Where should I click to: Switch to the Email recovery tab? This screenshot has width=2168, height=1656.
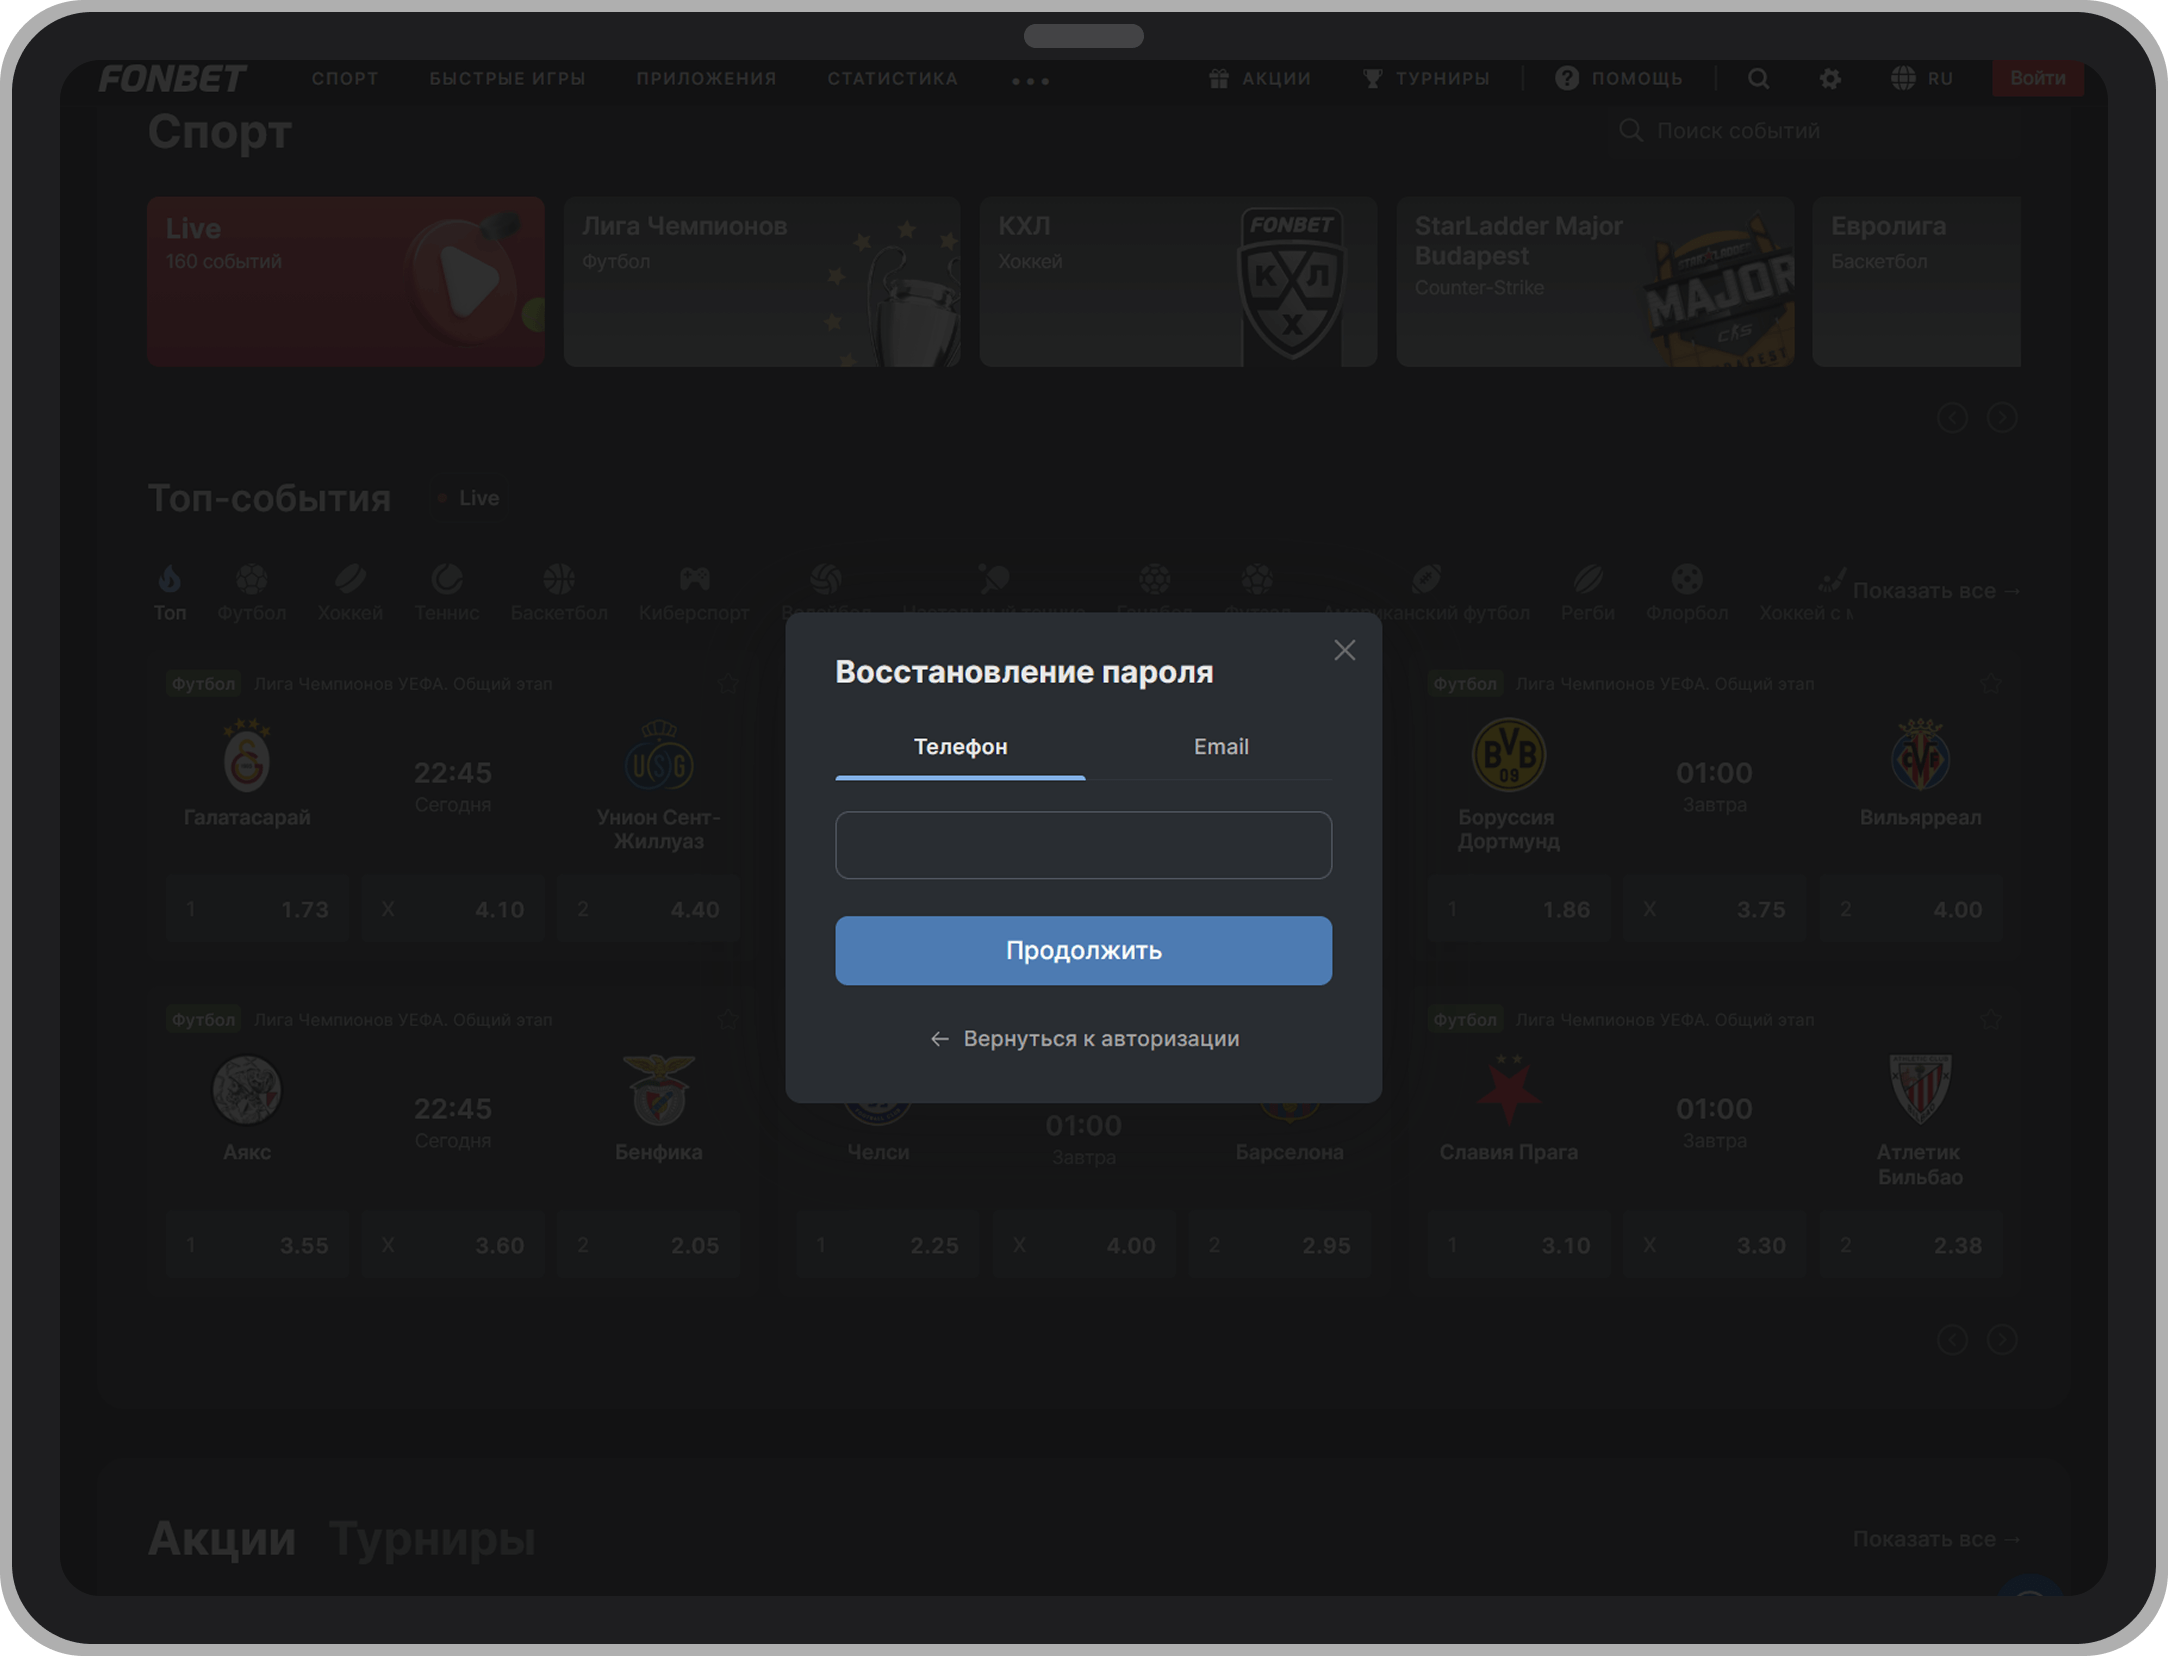pos(1220,747)
